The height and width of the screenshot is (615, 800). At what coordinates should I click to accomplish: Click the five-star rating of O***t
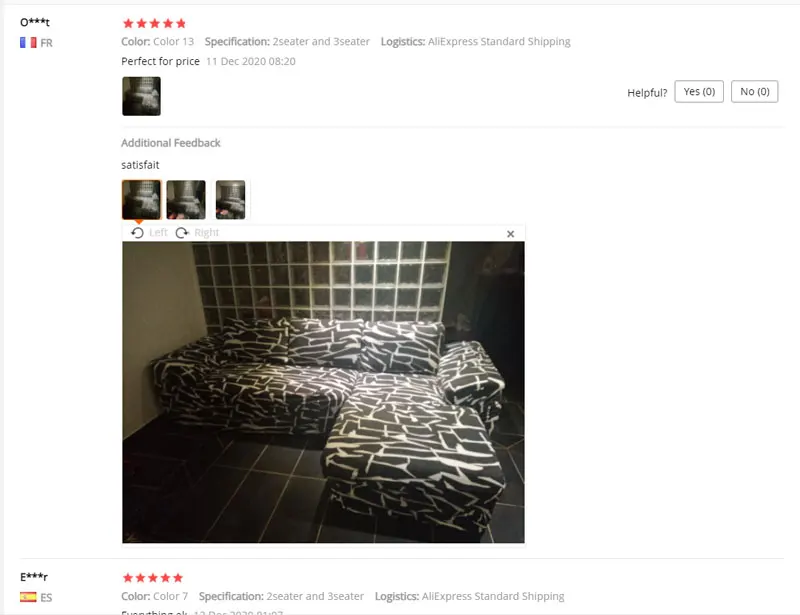(155, 23)
